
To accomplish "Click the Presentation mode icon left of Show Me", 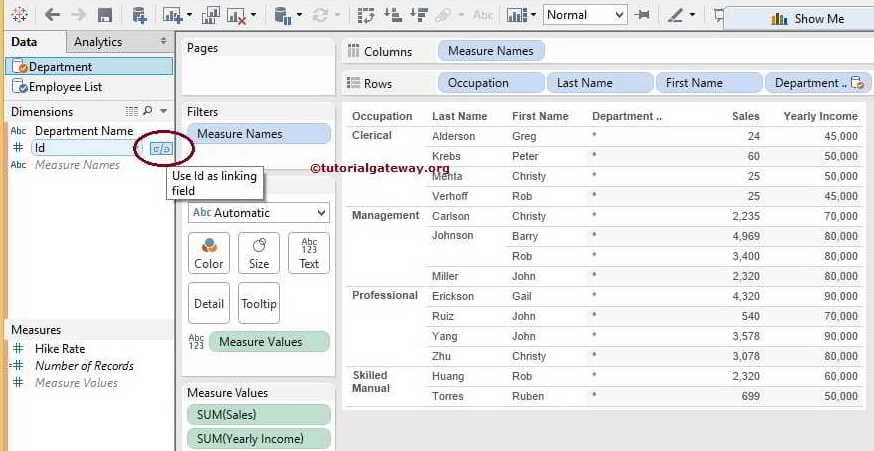I will click(x=718, y=15).
